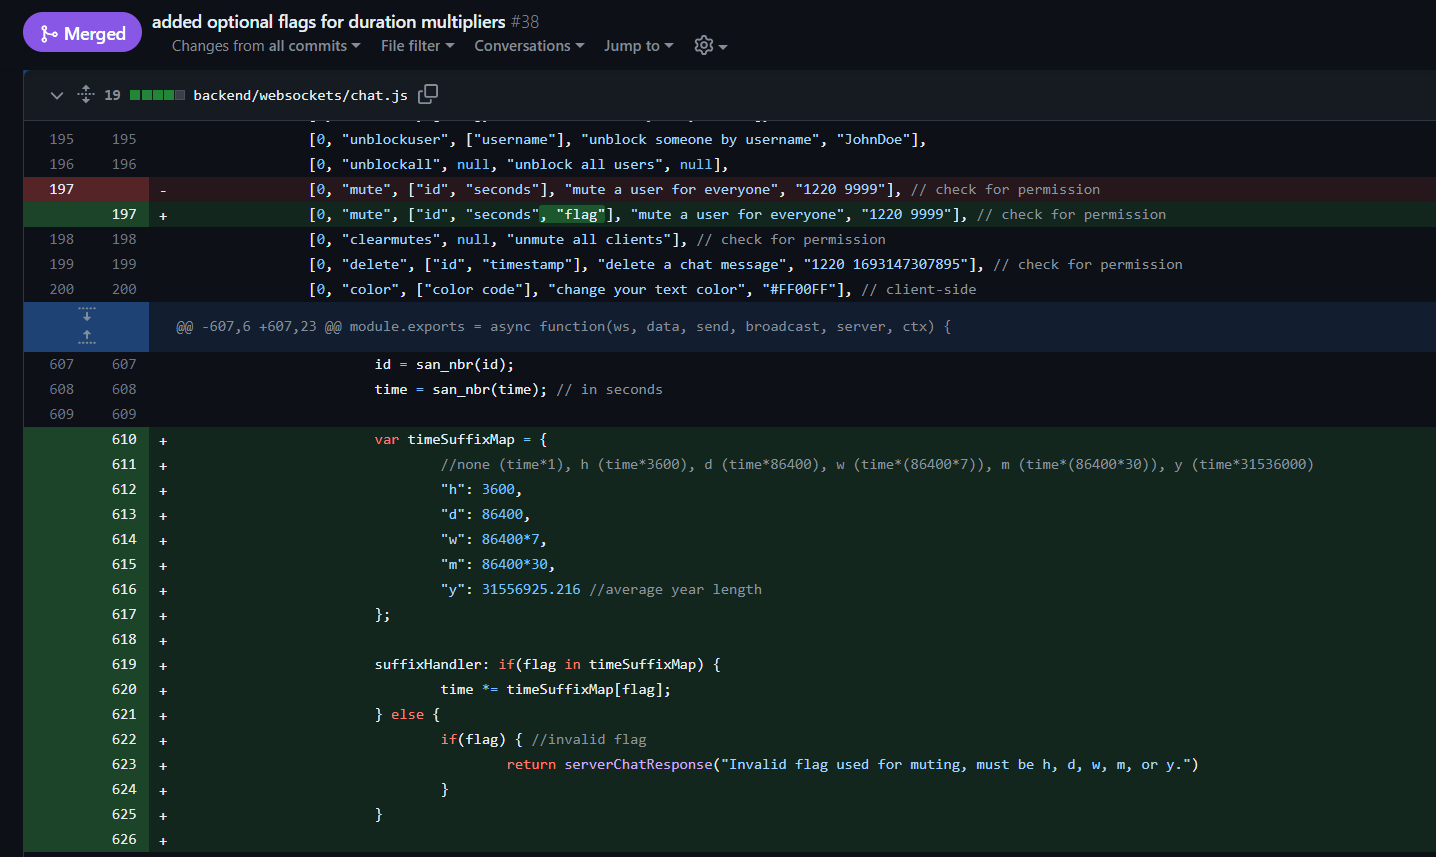
Task: Open the diff settings gear
Action: pyautogui.click(x=704, y=46)
